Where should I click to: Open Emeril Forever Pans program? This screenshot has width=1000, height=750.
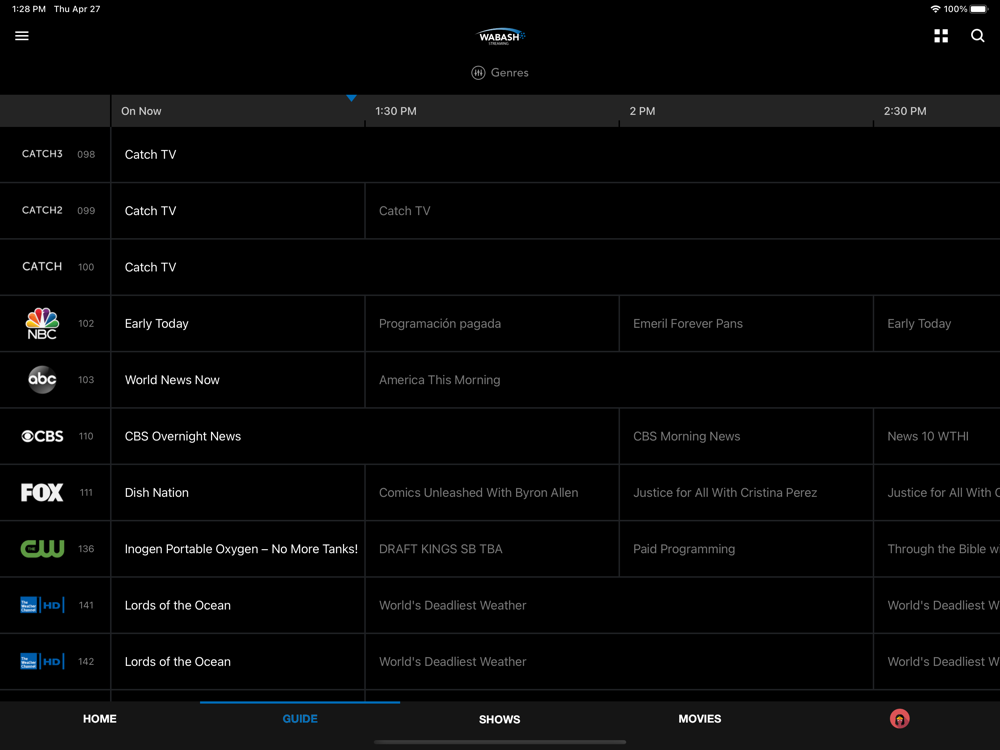(x=746, y=323)
